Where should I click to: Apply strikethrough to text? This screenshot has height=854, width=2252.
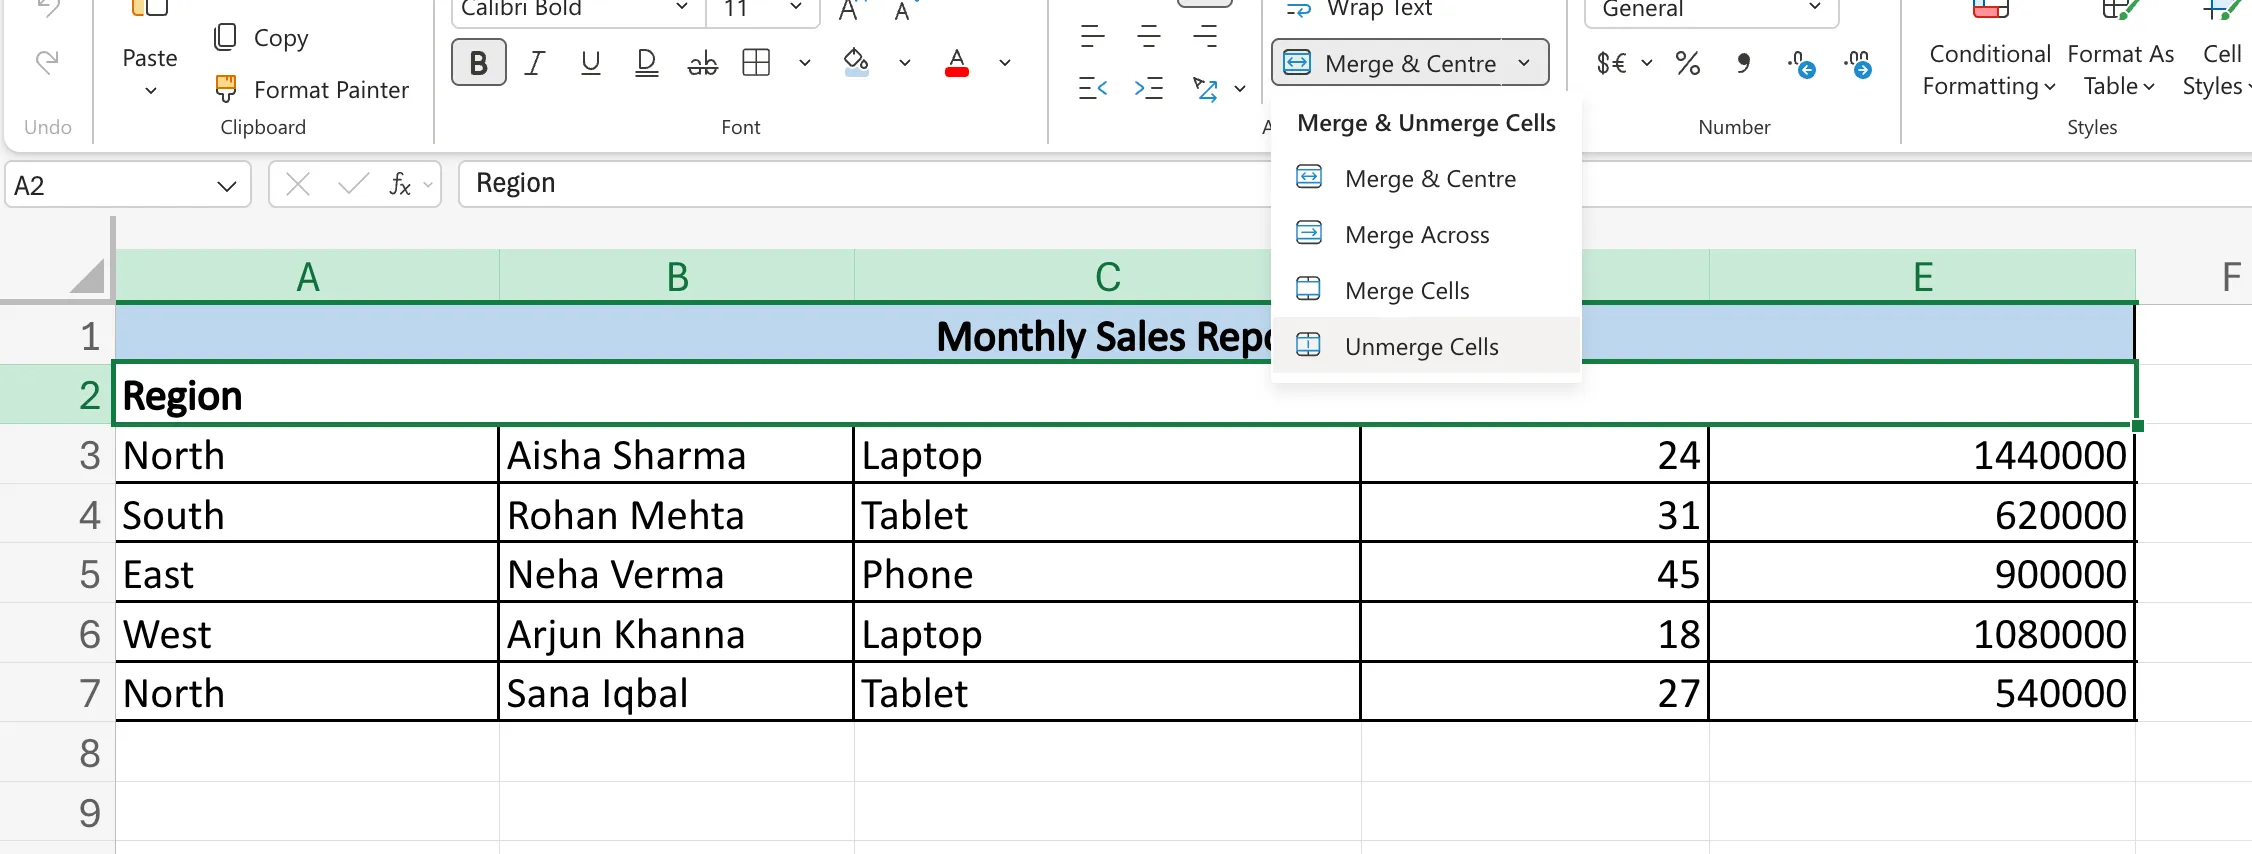(702, 63)
